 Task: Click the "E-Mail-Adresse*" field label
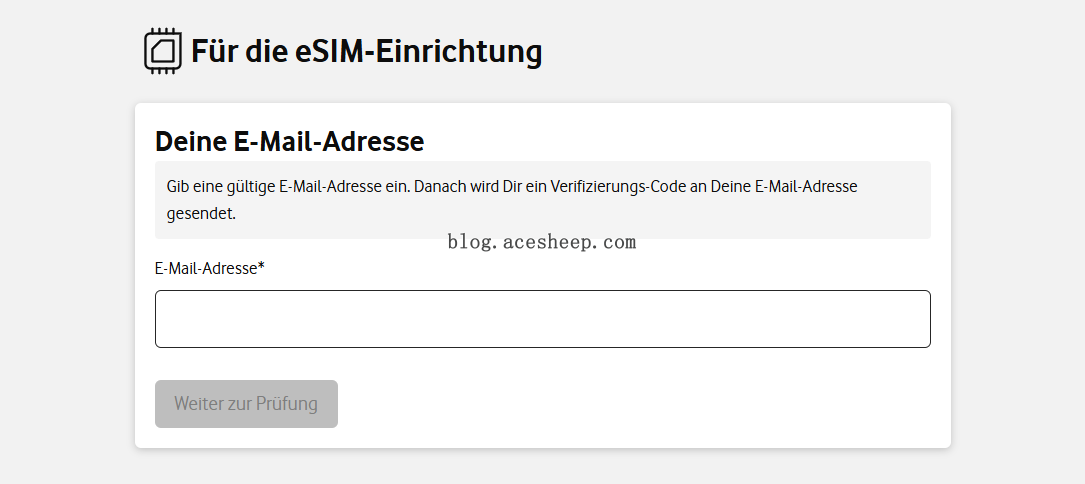207,268
